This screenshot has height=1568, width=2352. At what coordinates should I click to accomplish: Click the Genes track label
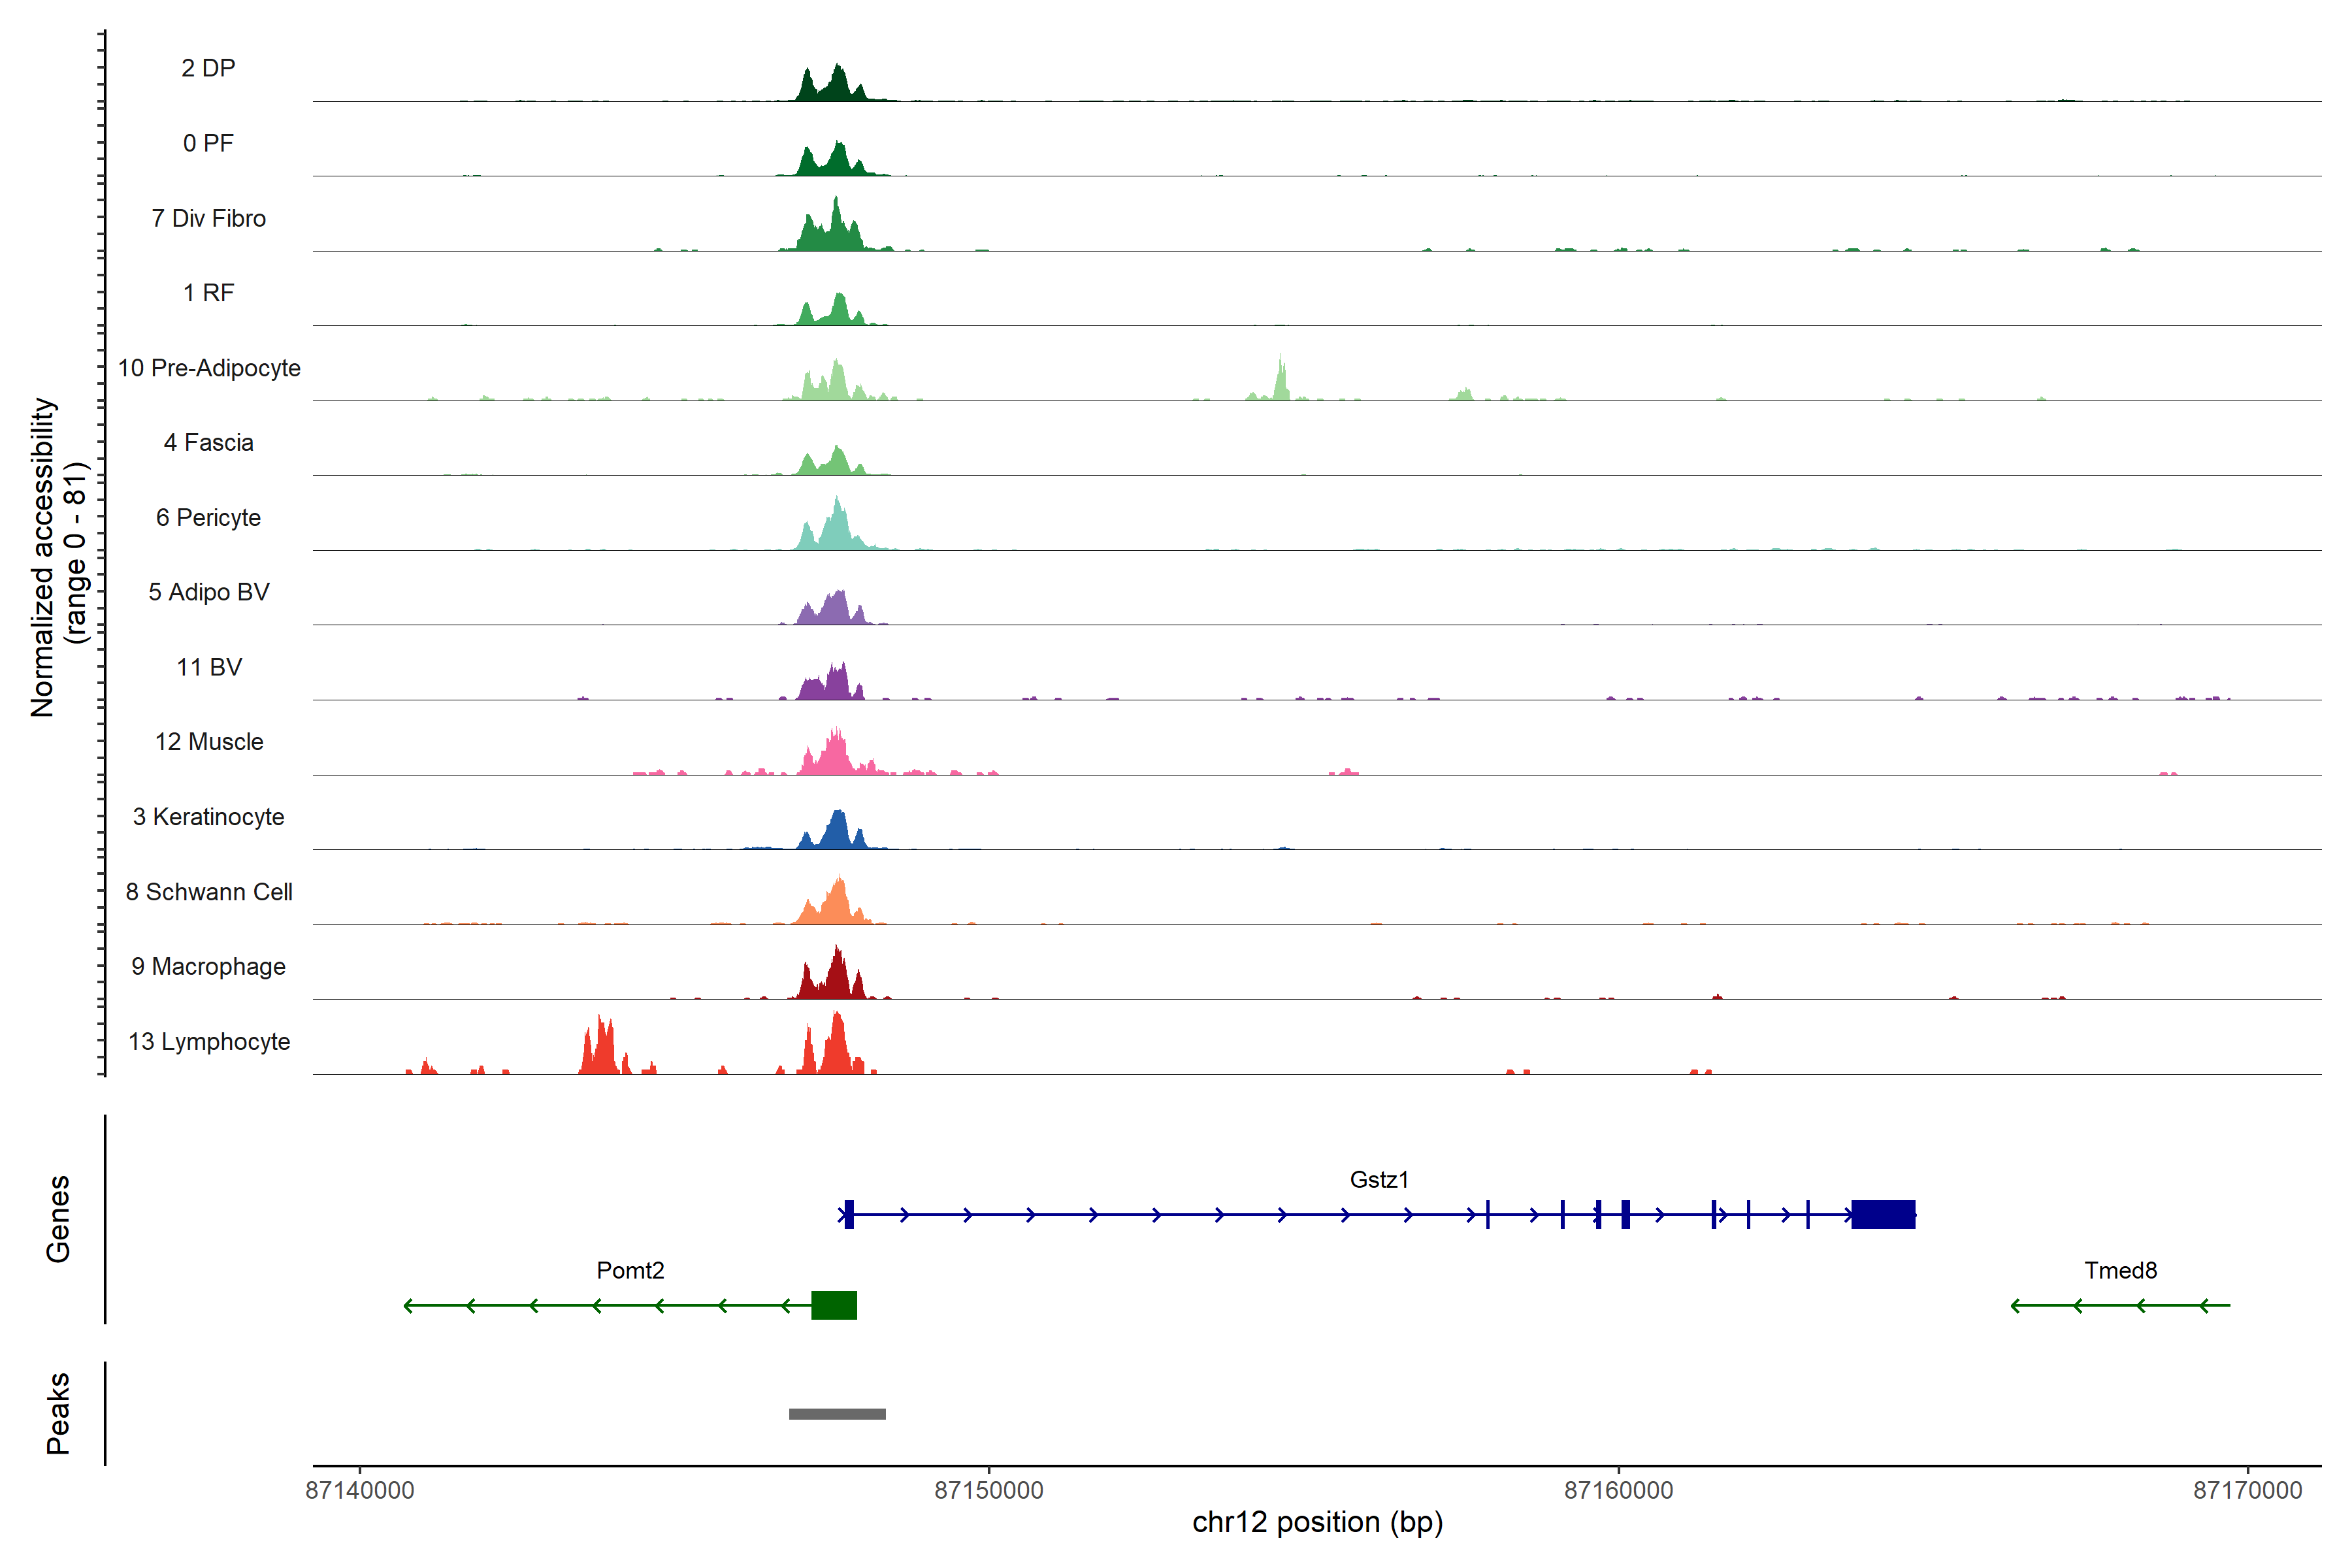point(58,1219)
